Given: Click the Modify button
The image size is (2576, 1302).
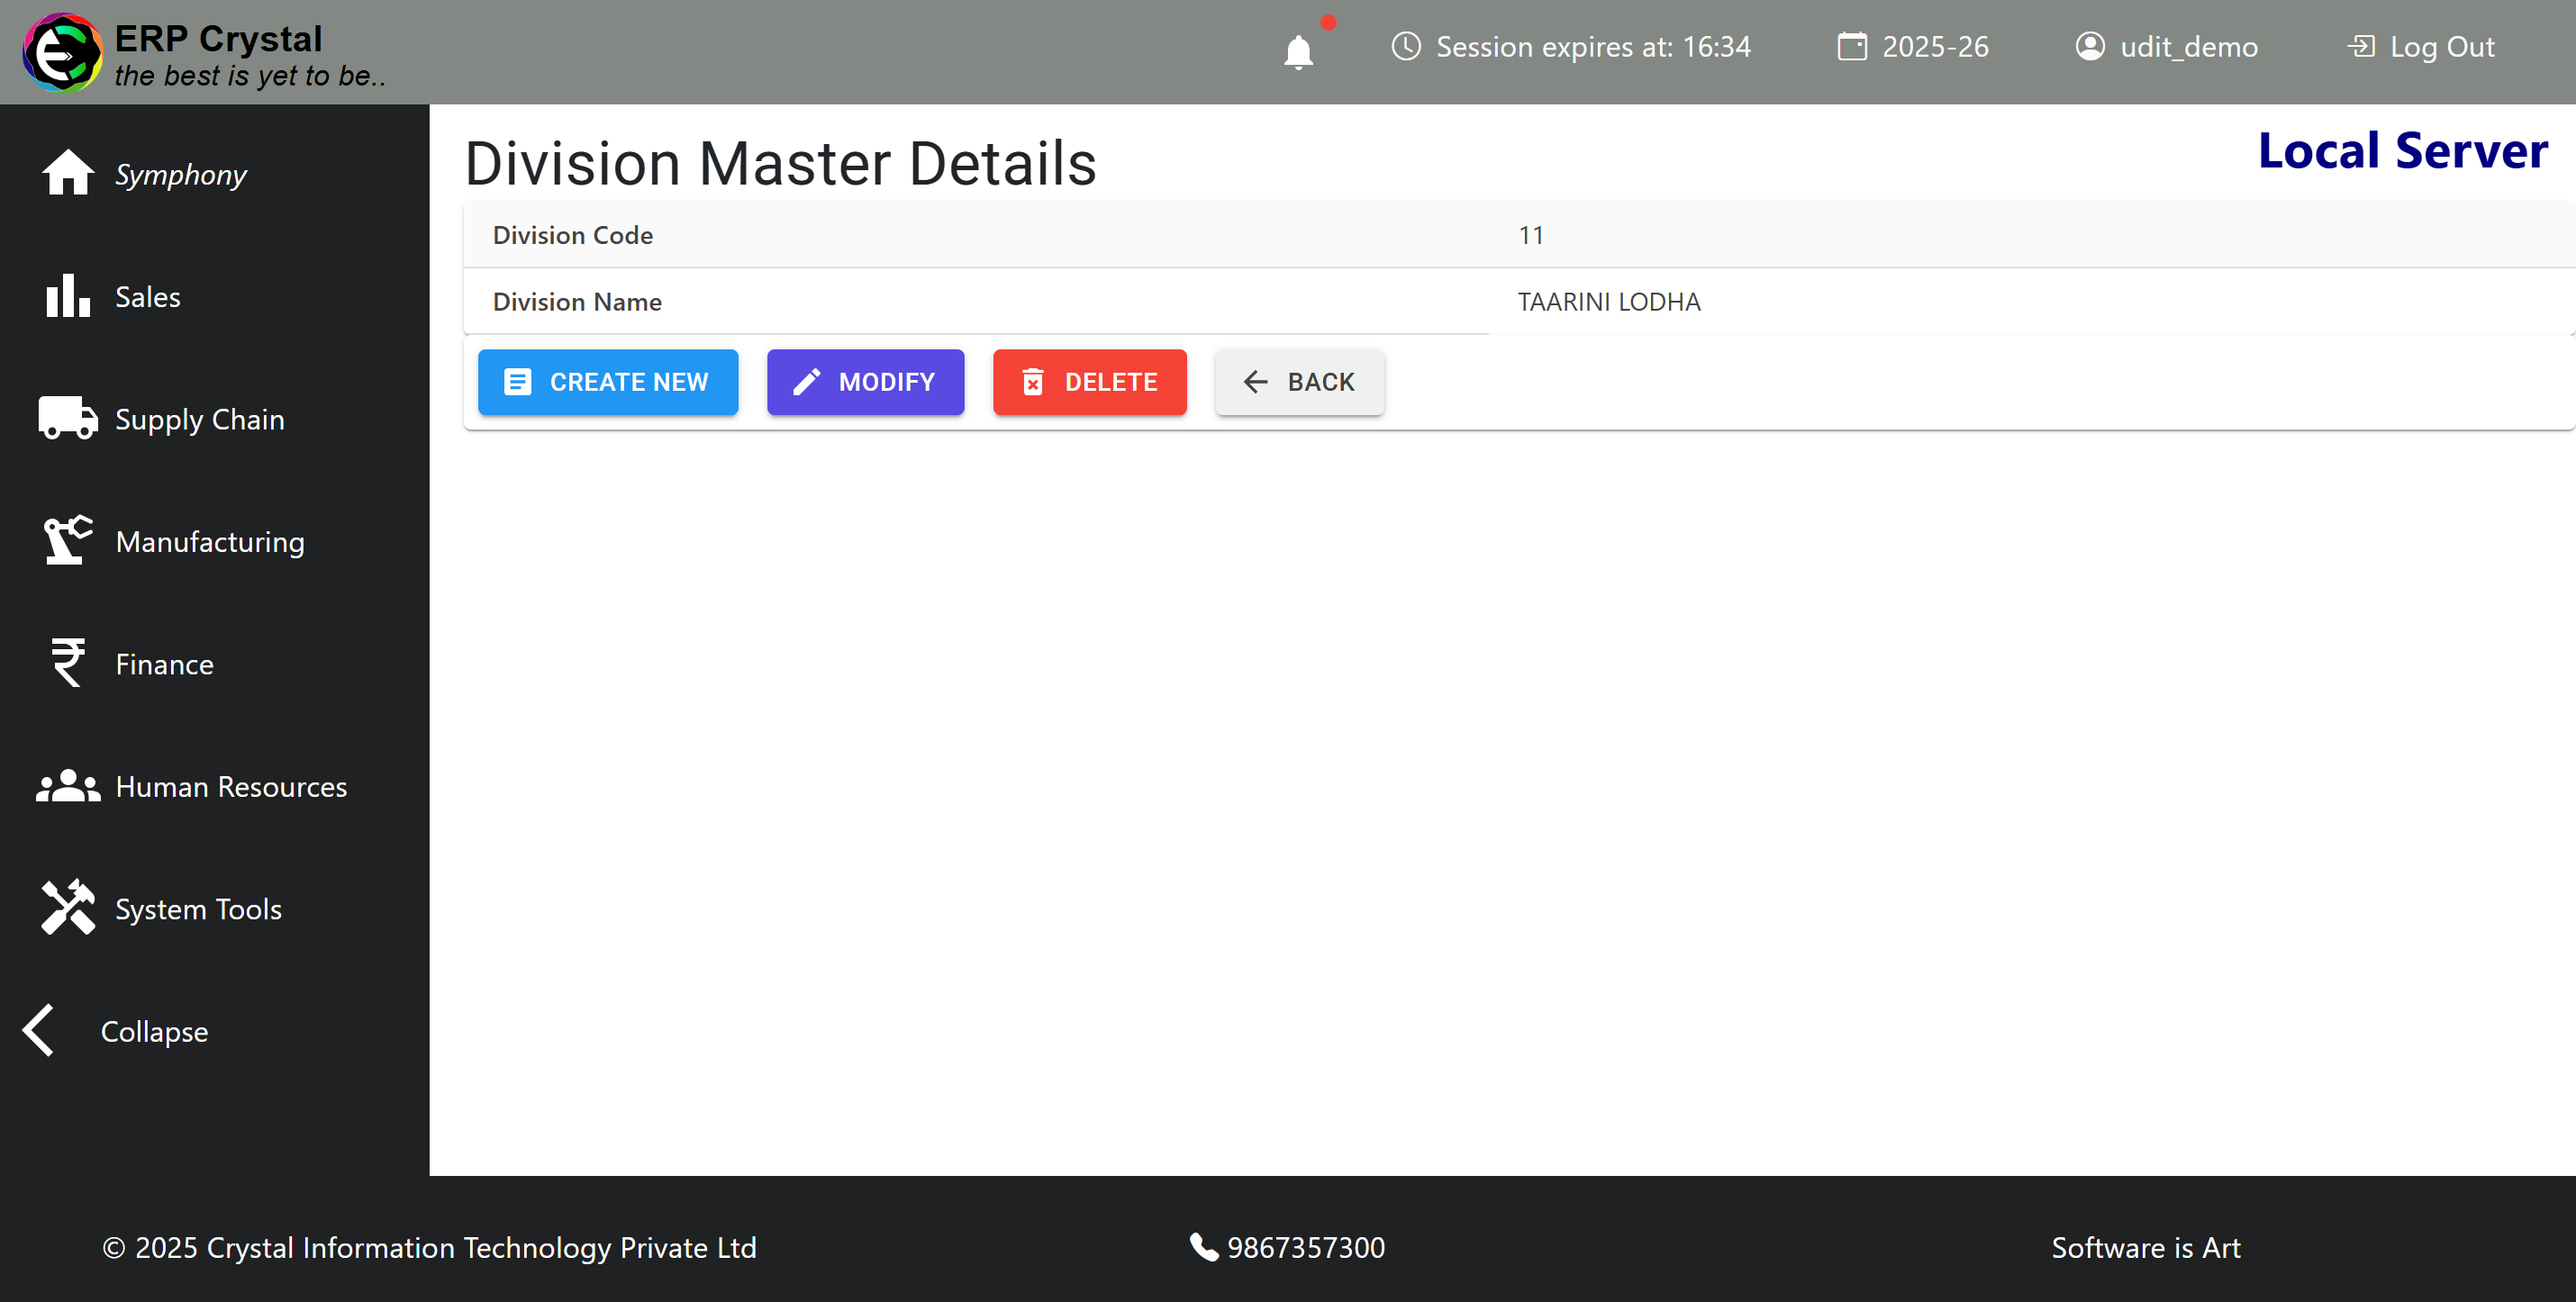Looking at the screenshot, I should (865, 382).
